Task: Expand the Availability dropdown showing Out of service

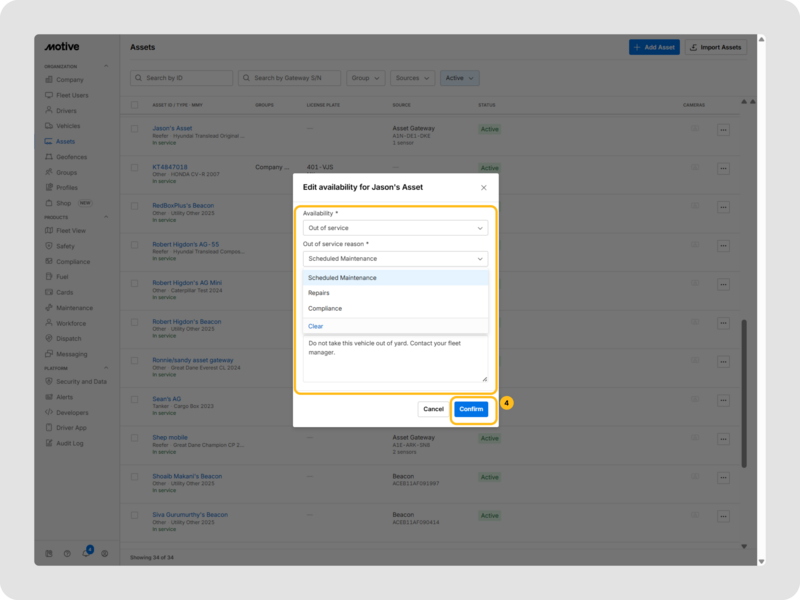Action: 395,228
